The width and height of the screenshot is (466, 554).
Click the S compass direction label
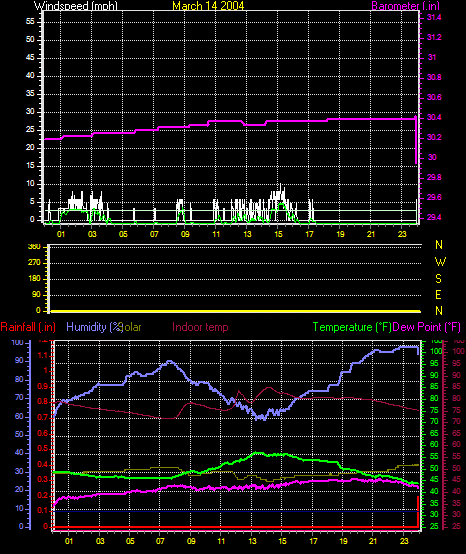tap(438, 278)
